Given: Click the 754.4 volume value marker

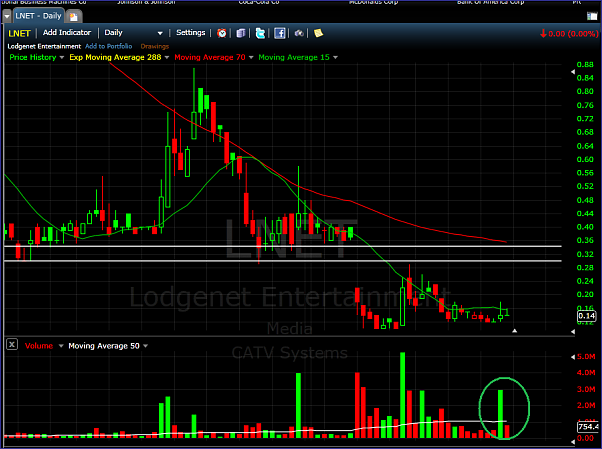Looking at the screenshot, I should pyautogui.click(x=588, y=427).
